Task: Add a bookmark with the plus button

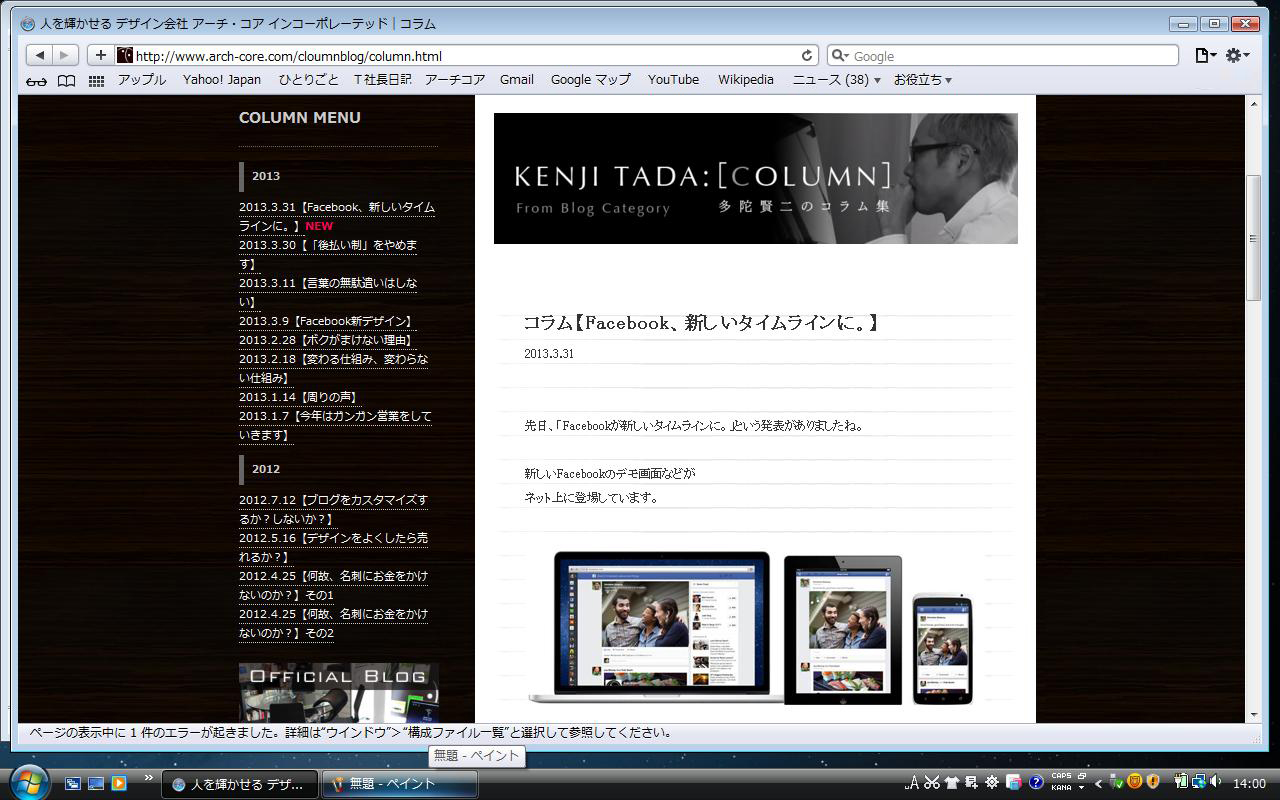Action: (100, 55)
